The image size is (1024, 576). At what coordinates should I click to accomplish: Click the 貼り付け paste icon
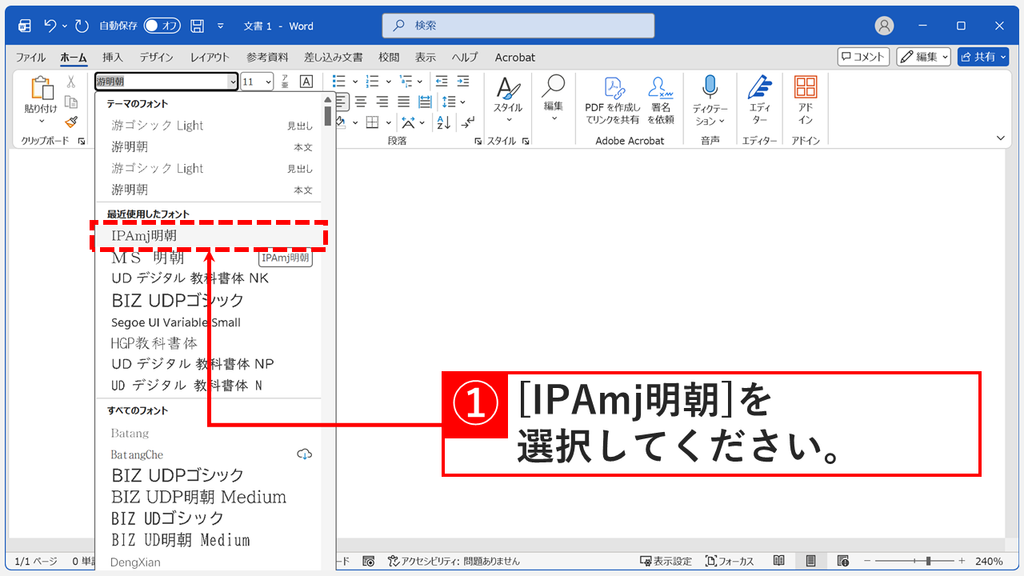[41, 88]
